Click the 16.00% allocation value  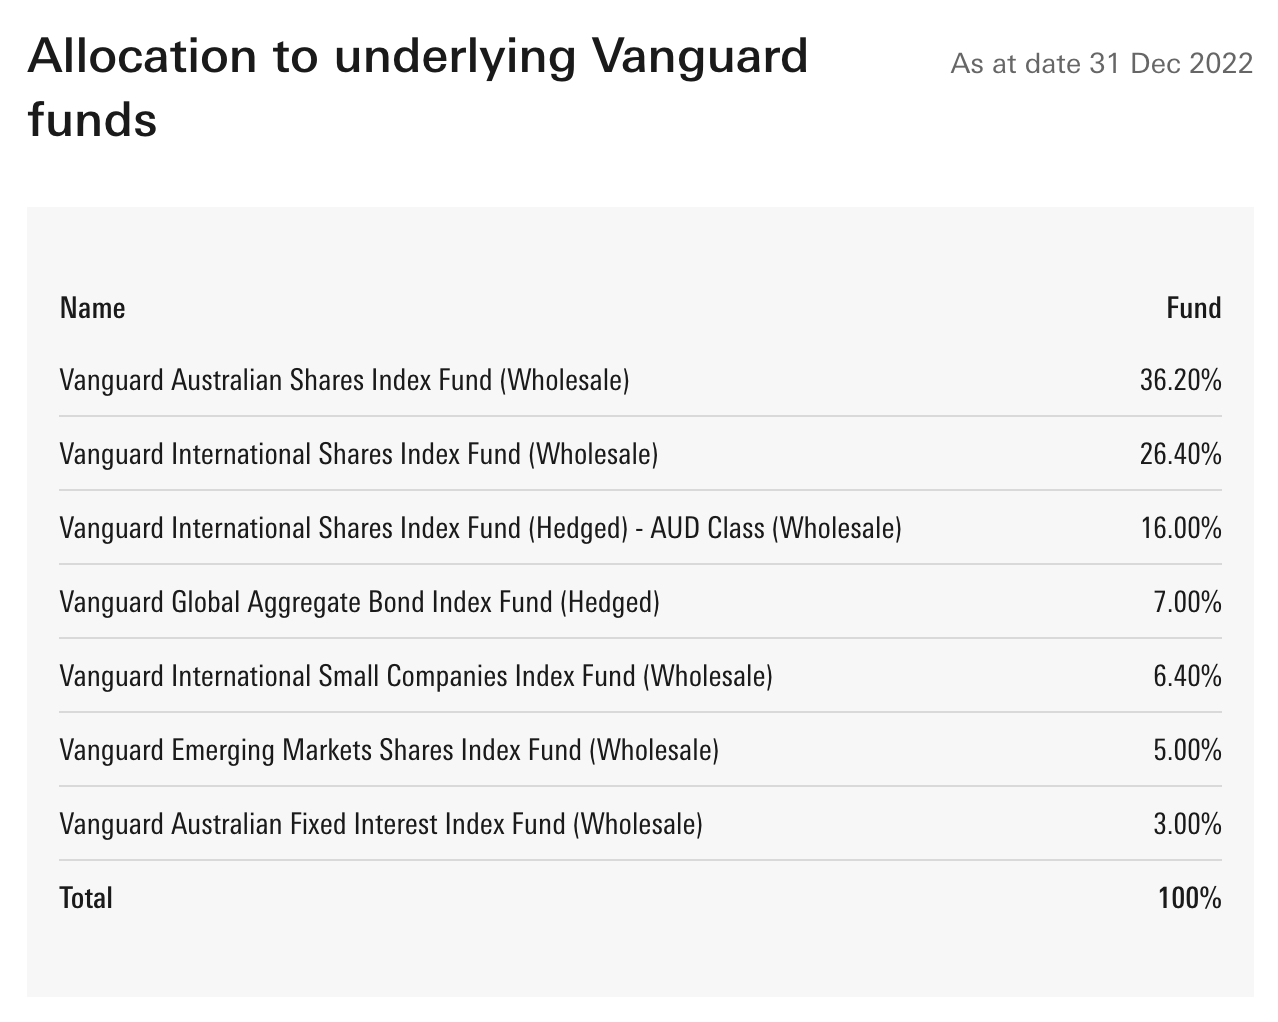1181,528
